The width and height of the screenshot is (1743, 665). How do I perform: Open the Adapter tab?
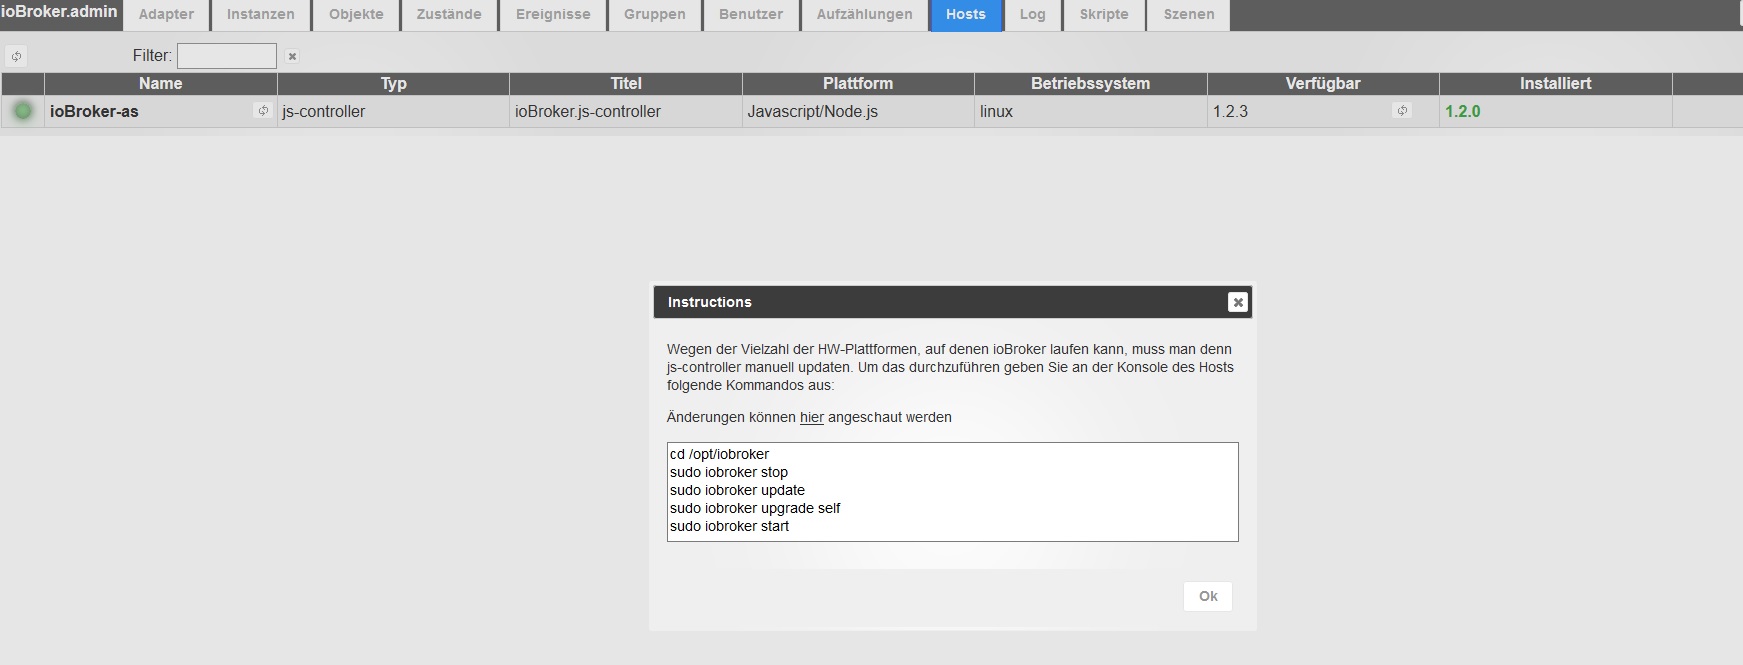(166, 15)
